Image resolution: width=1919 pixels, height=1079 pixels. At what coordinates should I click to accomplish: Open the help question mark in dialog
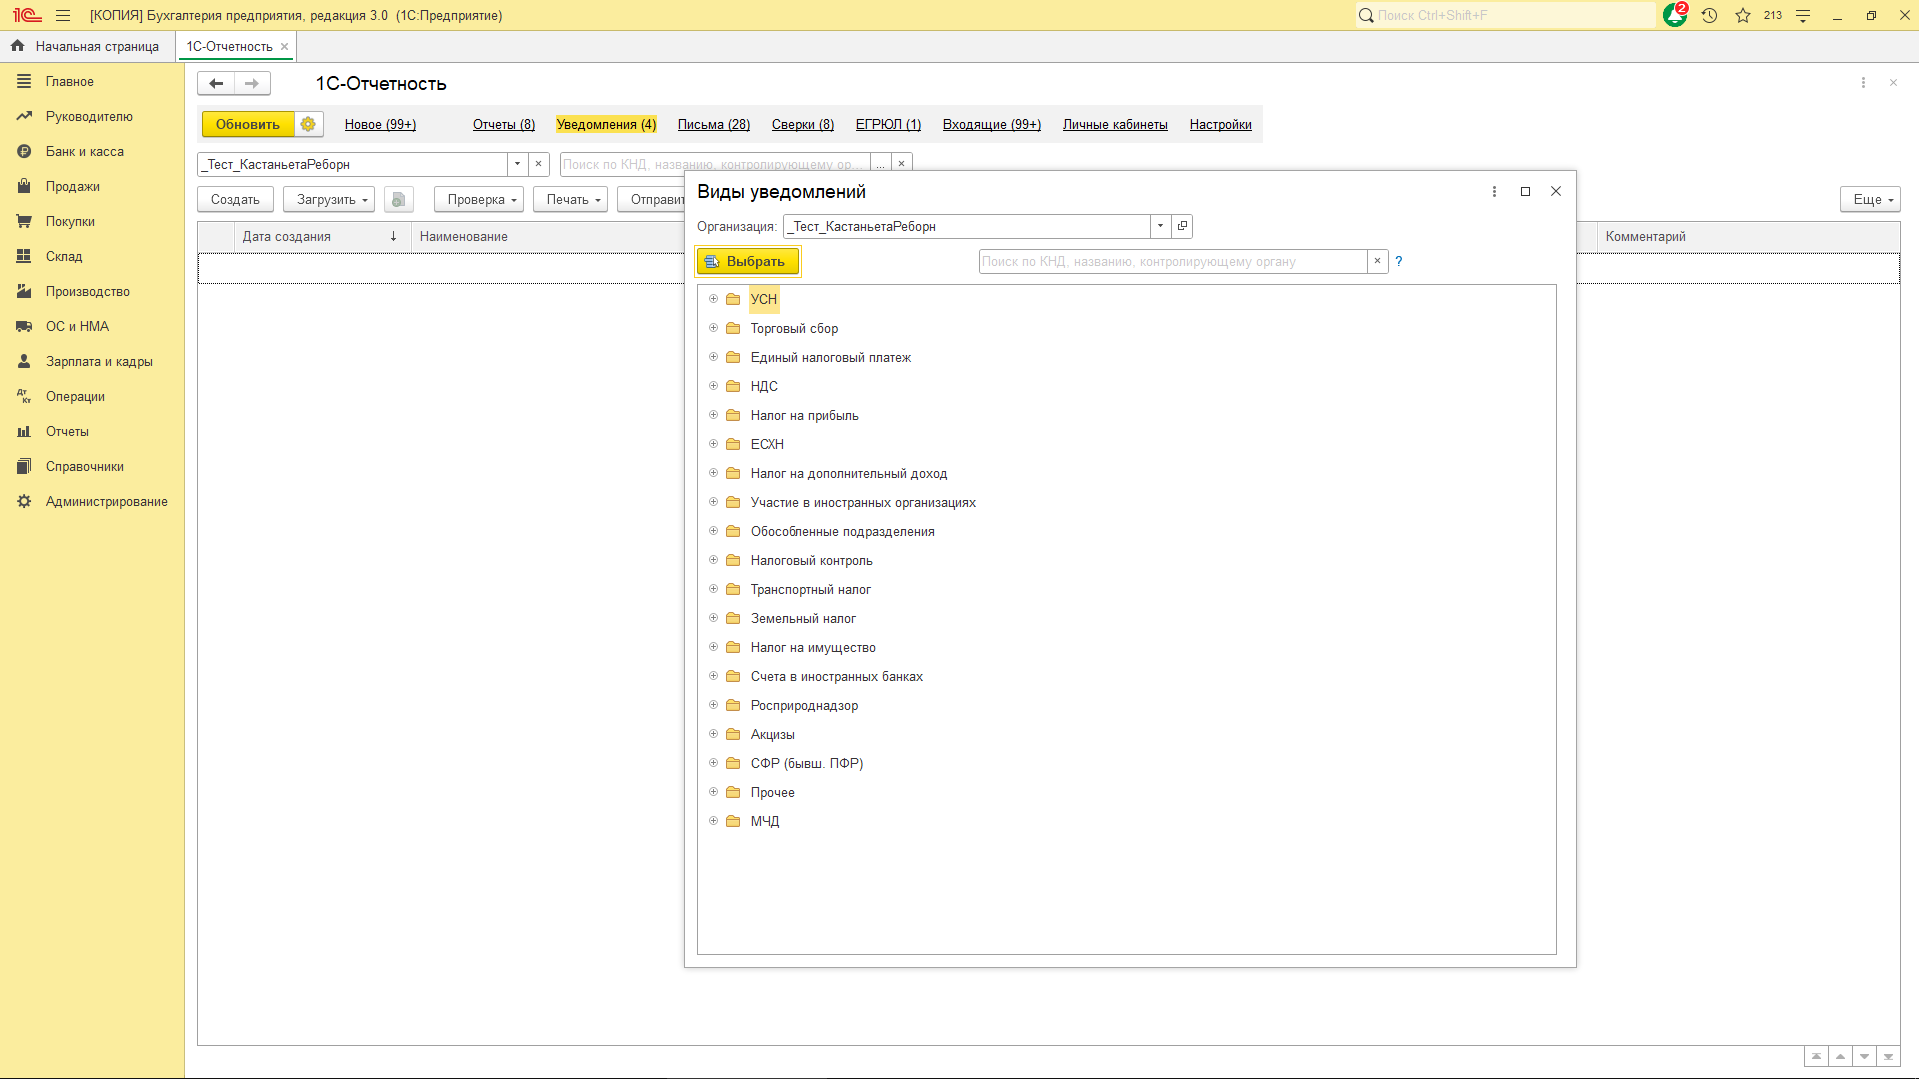1399,261
